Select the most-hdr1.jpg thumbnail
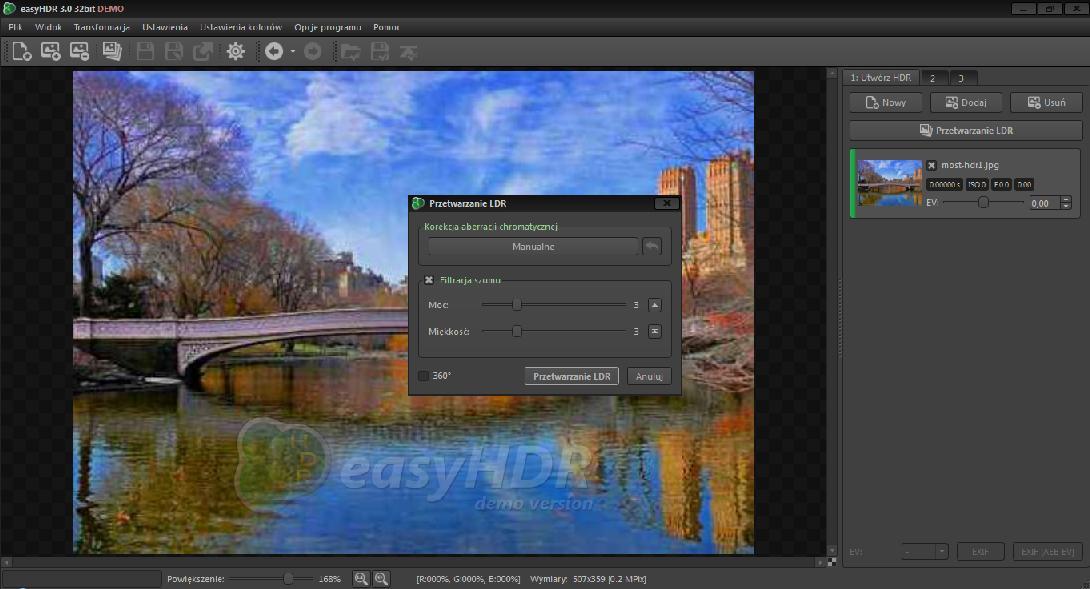Image resolution: width=1090 pixels, height=589 pixels. coord(890,183)
